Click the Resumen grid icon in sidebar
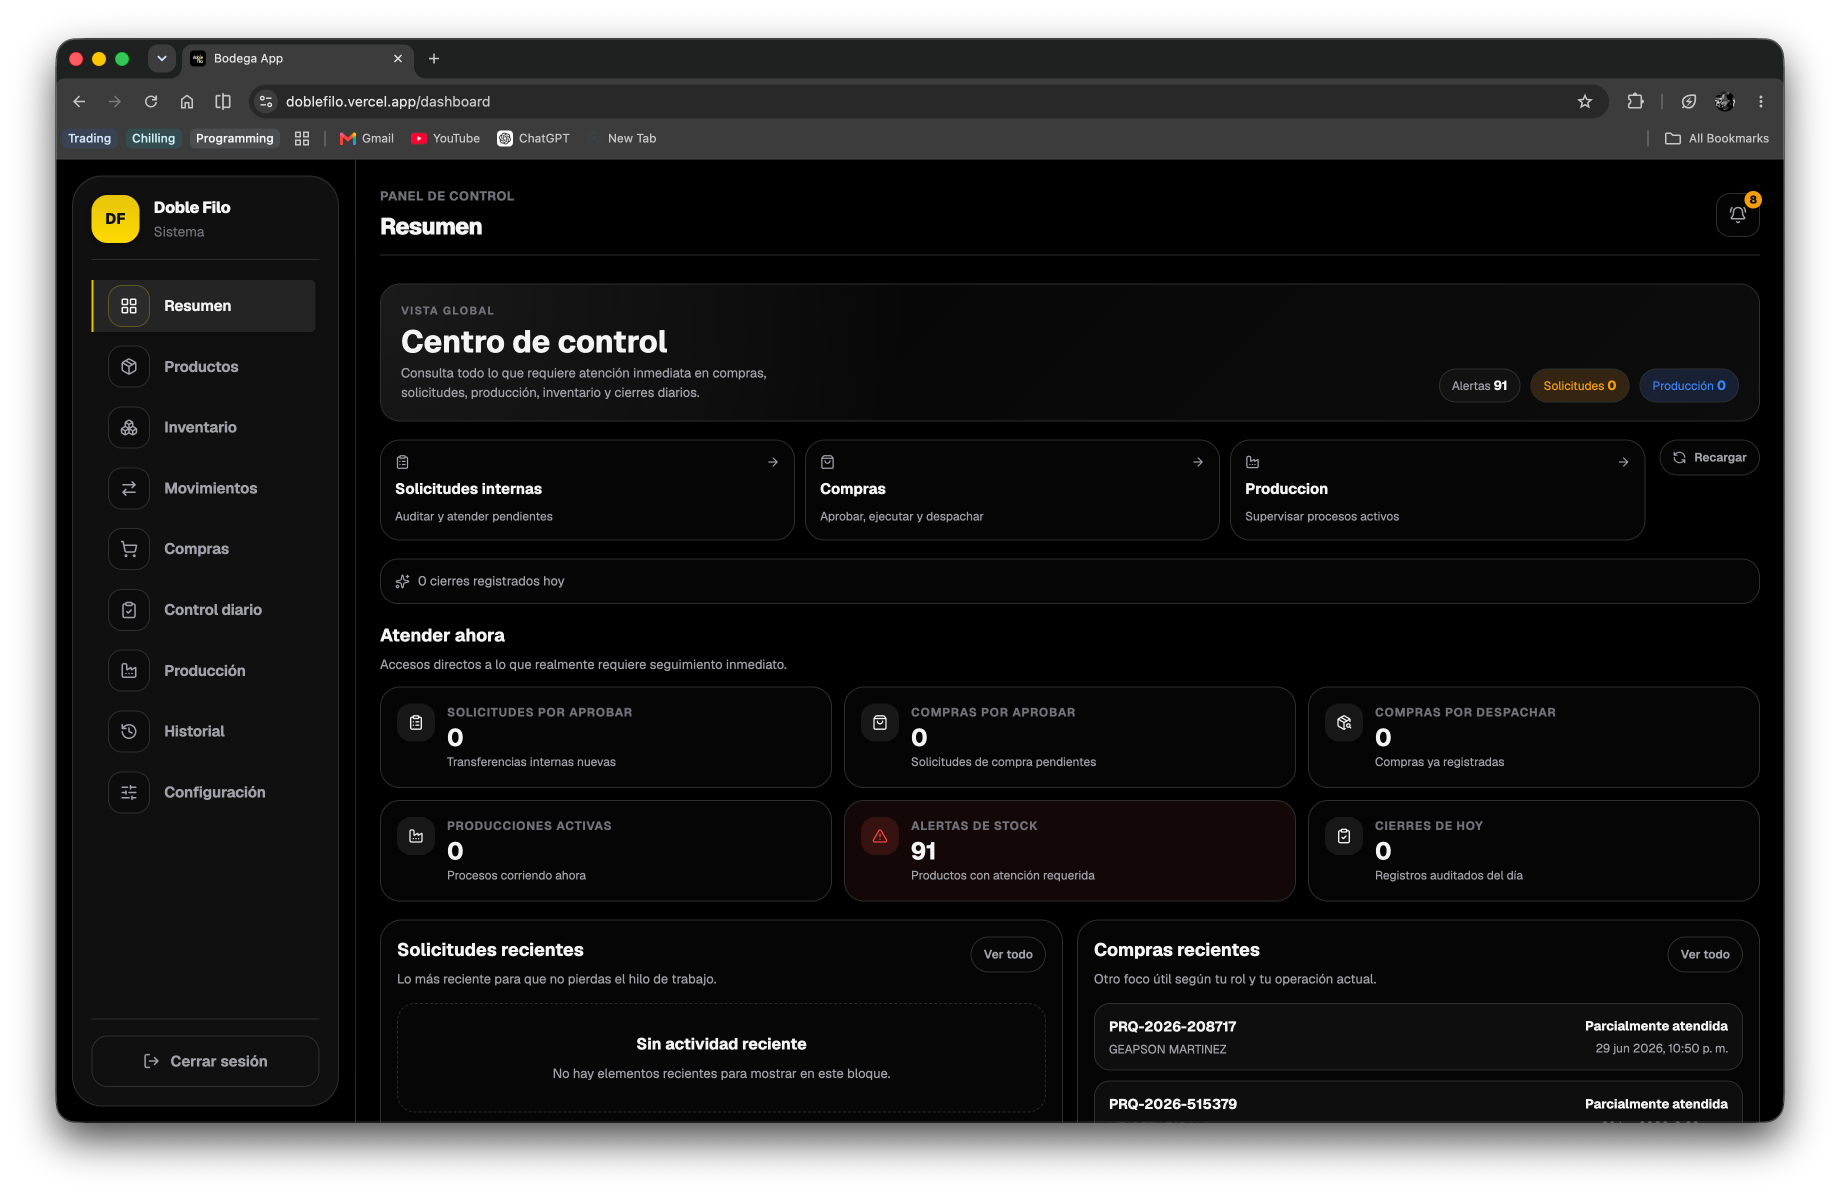1841x1197 pixels. click(x=129, y=306)
